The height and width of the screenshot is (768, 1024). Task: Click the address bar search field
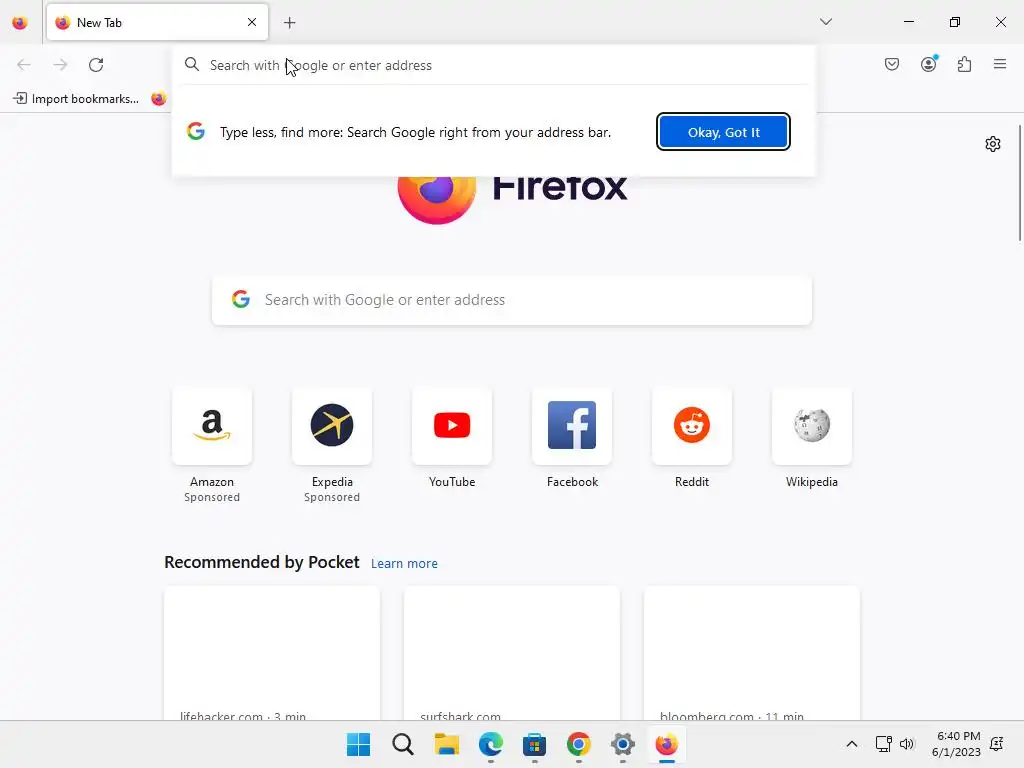pos(494,65)
